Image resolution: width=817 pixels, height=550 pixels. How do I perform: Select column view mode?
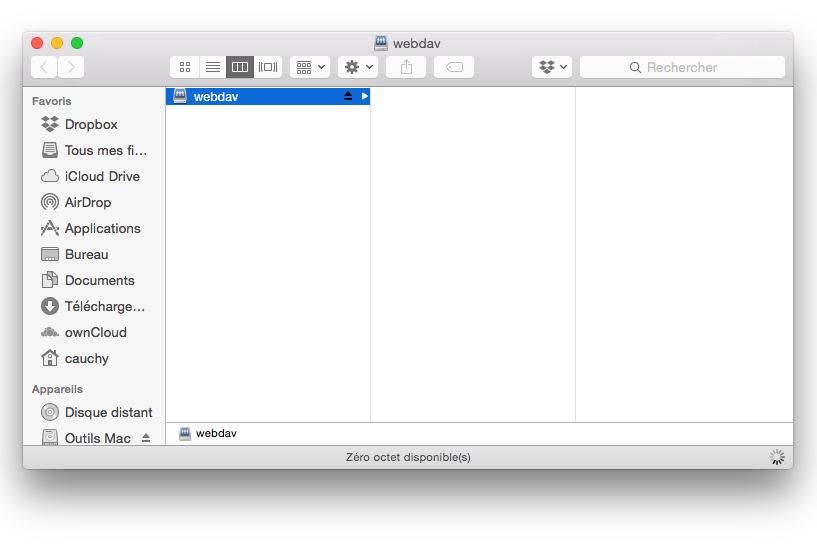tap(240, 67)
